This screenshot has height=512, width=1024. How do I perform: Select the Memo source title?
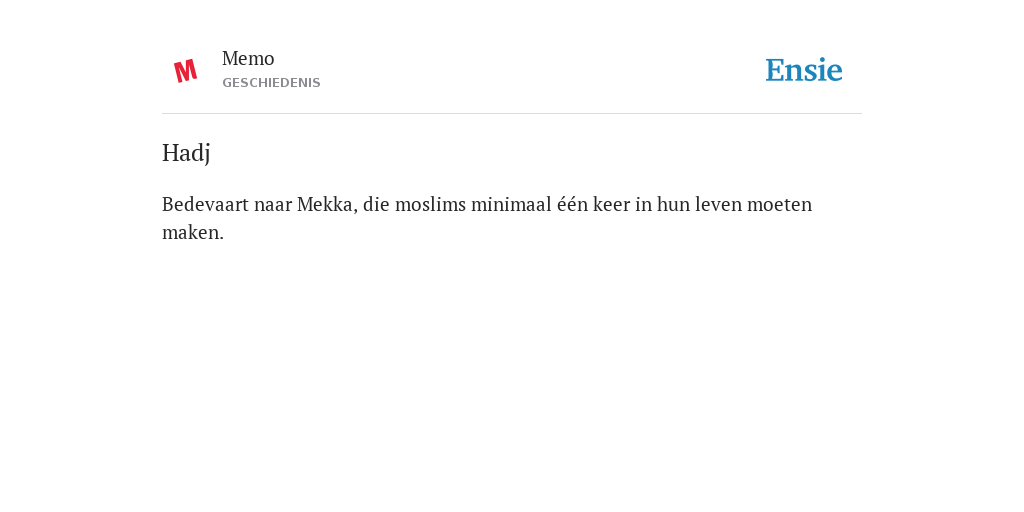(x=248, y=59)
